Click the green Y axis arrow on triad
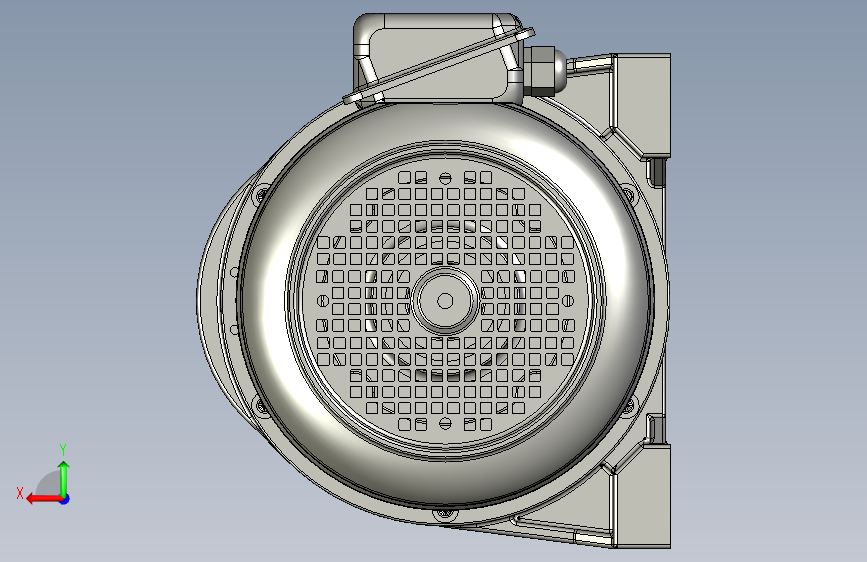 click(64, 478)
